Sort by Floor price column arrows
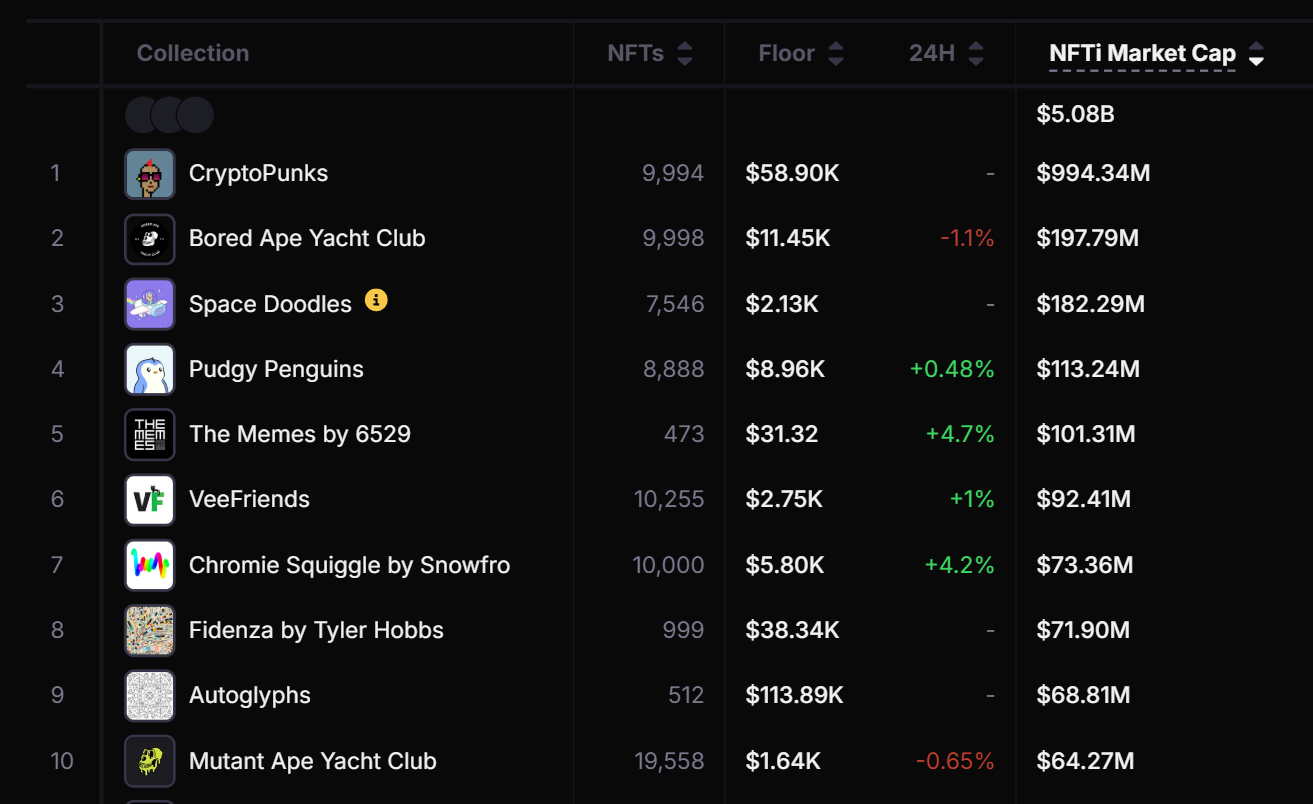The width and height of the screenshot is (1313, 804). pyautogui.click(x=836, y=54)
